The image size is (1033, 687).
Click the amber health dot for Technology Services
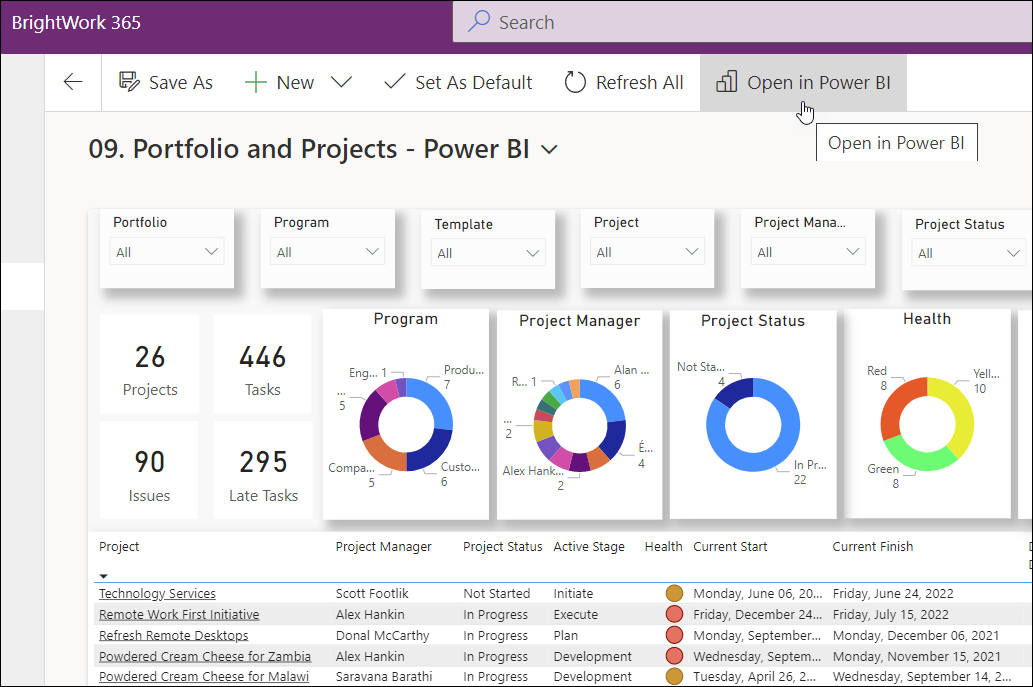pos(674,593)
